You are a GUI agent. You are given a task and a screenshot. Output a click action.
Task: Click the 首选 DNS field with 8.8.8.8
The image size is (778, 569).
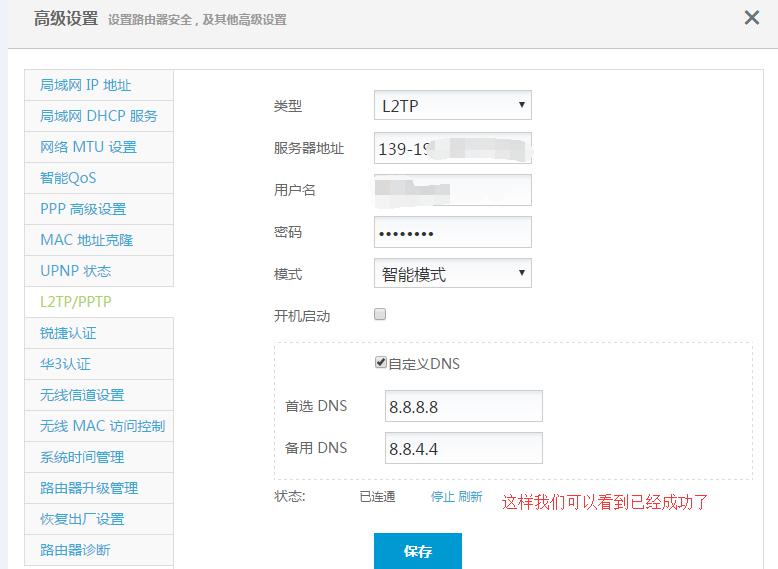(x=463, y=406)
